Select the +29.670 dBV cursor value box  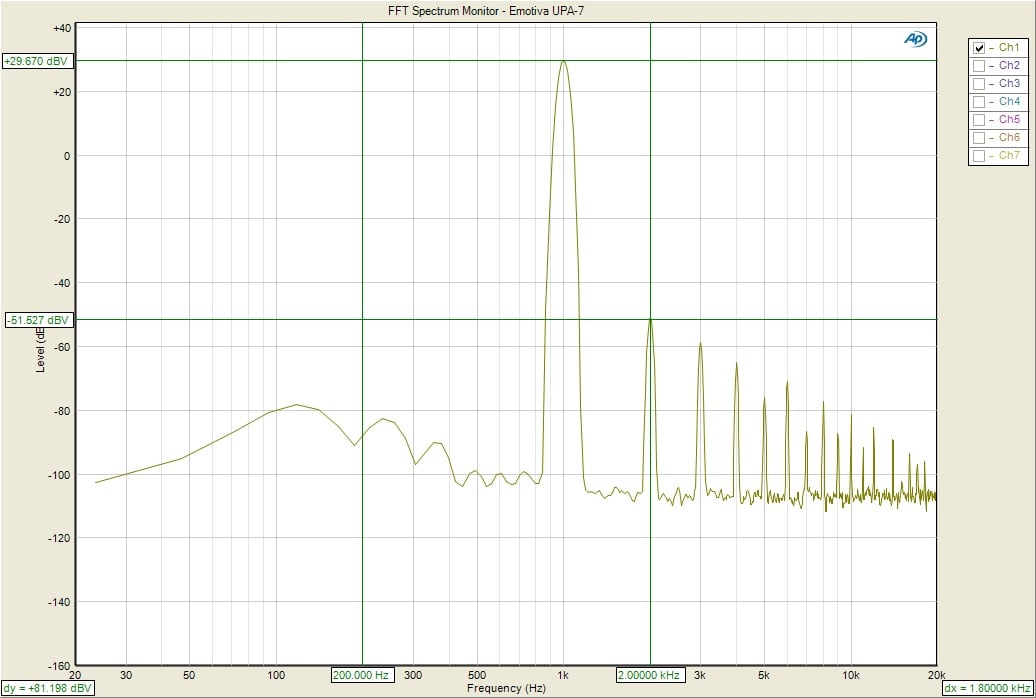tap(37, 61)
